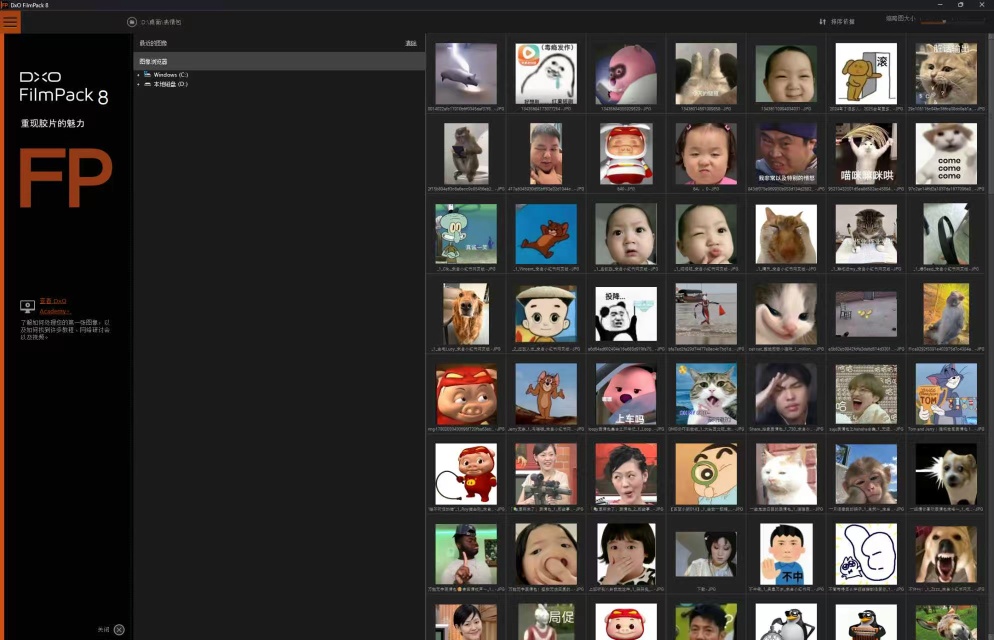Viewport: 994px width, 640px height.
Task: Click the Windows (C:) drive icon
Action: pyautogui.click(x=147, y=74)
